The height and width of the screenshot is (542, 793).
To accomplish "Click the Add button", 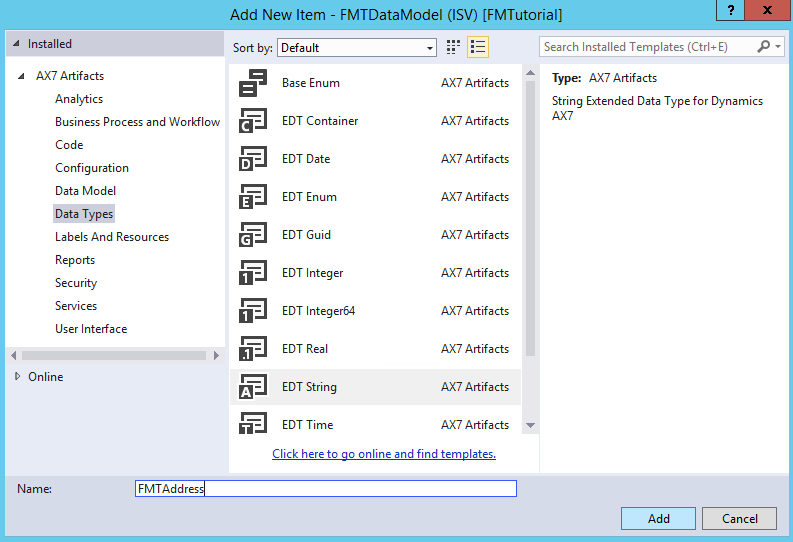I will [658, 519].
